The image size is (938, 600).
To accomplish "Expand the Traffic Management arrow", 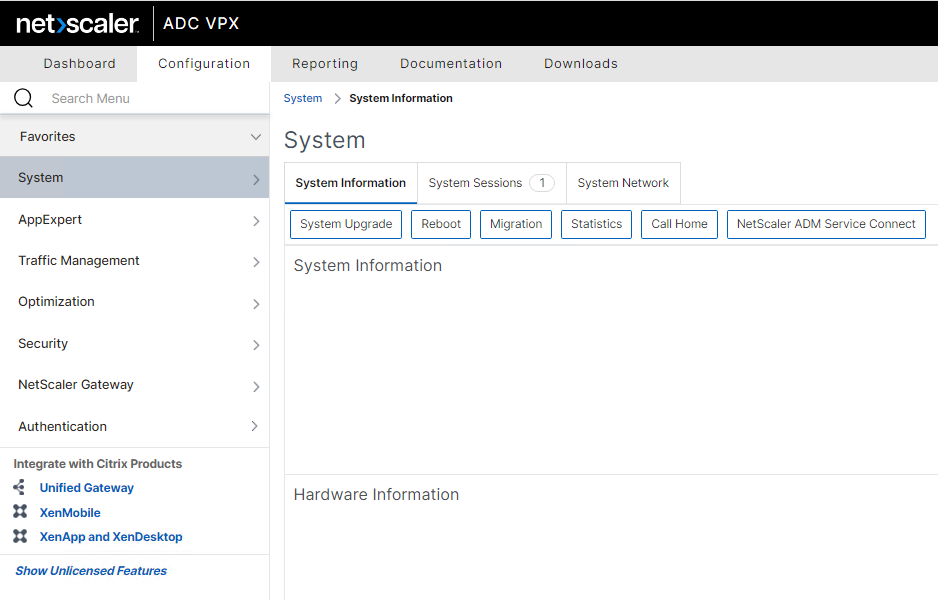I will (256, 262).
